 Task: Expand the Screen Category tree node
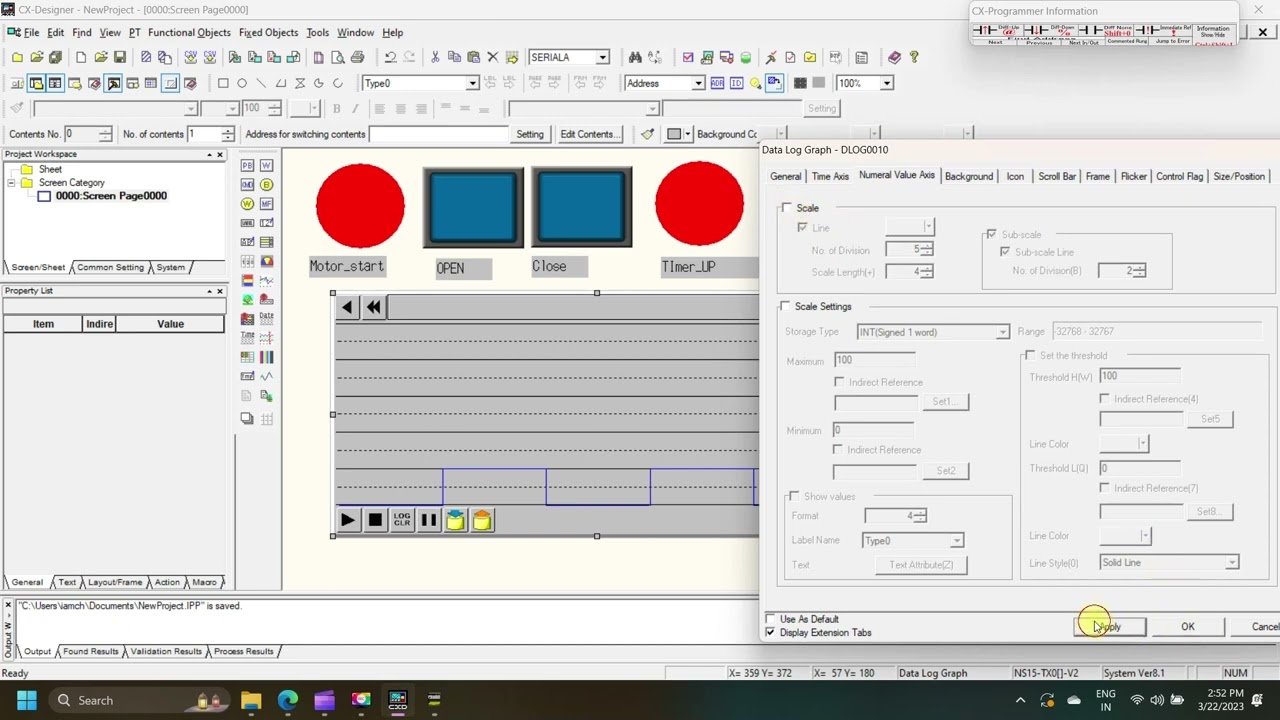(12, 183)
